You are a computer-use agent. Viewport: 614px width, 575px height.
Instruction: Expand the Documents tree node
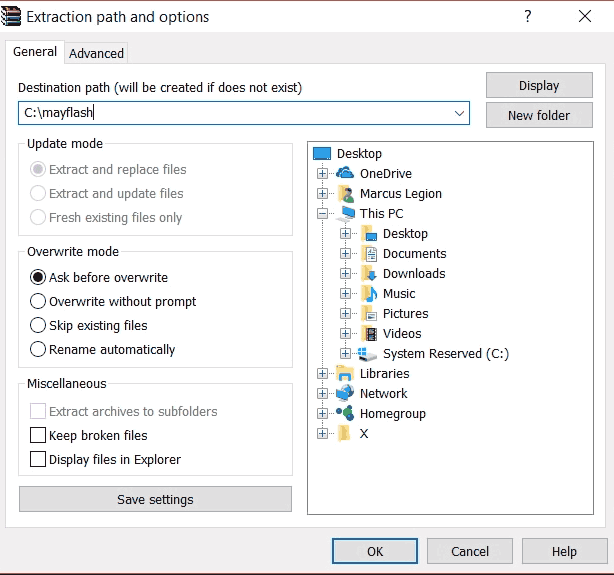(345, 253)
